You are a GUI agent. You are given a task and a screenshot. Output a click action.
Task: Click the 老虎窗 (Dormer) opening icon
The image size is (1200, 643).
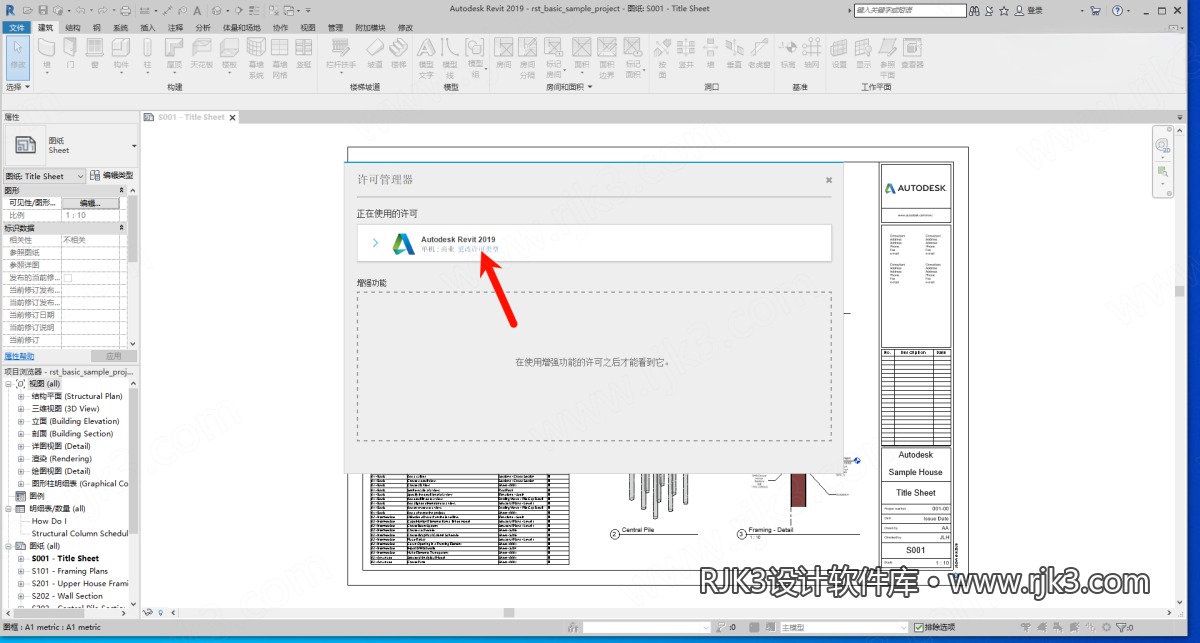760,48
